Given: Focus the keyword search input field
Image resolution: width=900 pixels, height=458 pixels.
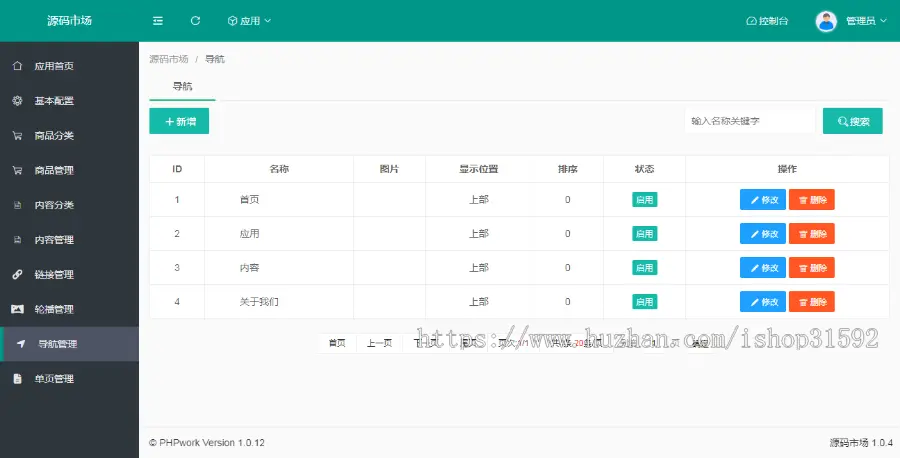Looking at the screenshot, I should click(x=748, y=121).
